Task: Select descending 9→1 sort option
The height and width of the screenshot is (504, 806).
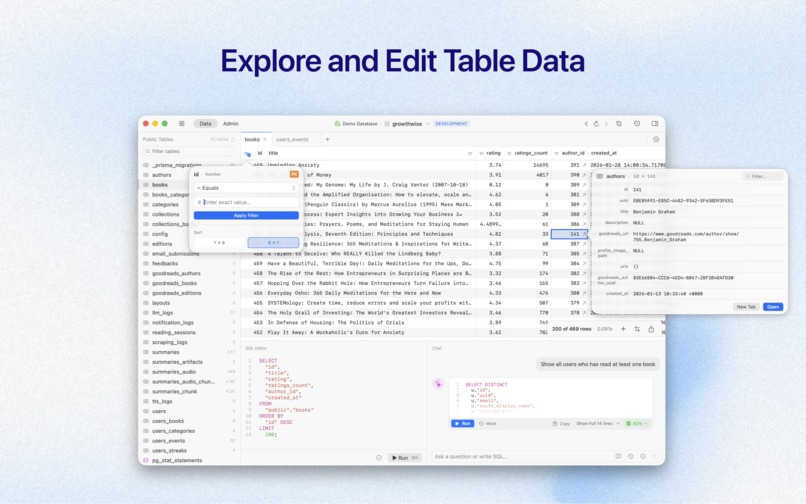Action: tap(273, 243)
